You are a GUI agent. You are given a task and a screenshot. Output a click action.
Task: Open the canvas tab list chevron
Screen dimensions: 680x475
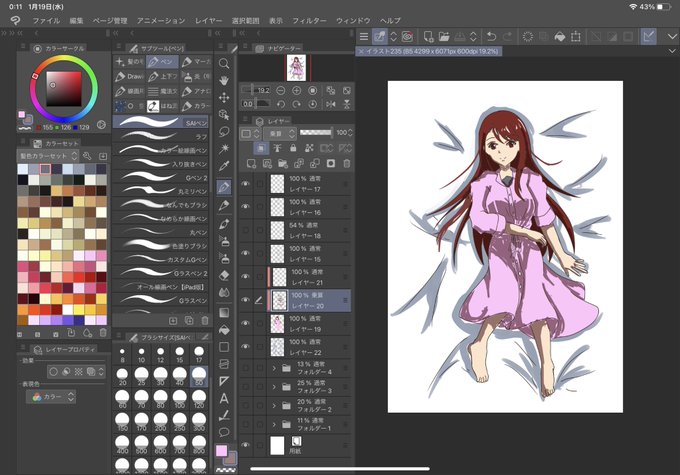(x=672, y=51)
